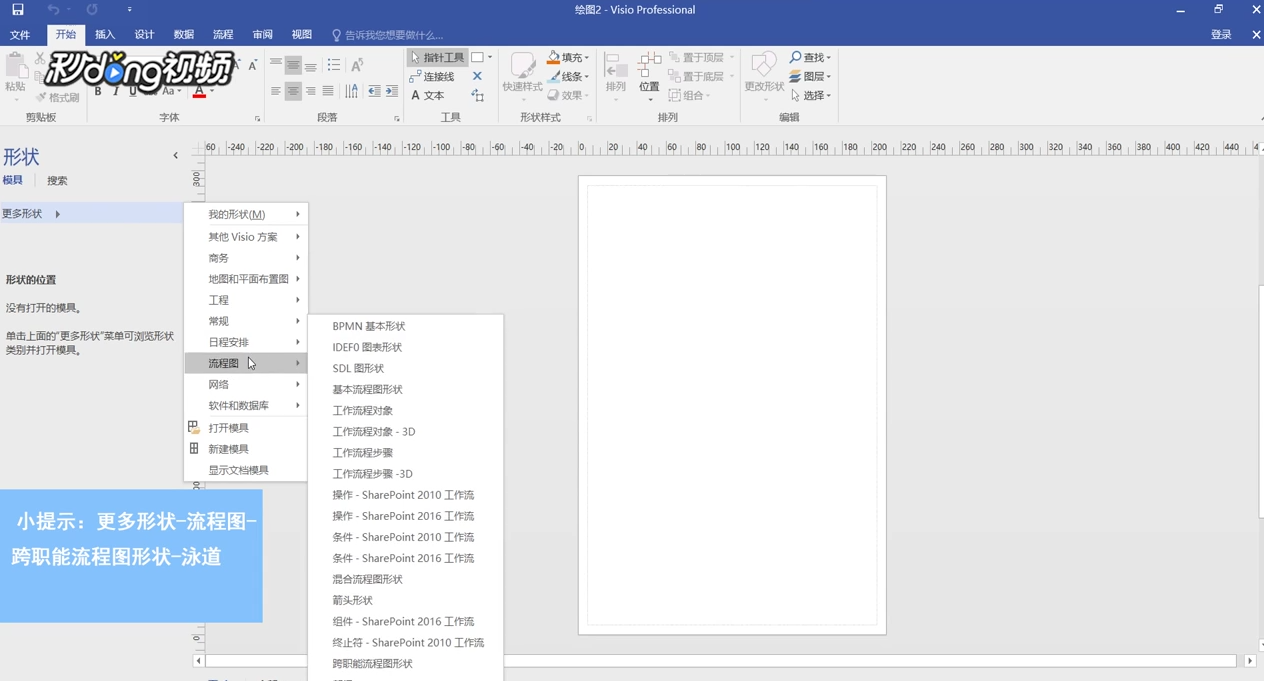Toggle justify text alignment
1264x681 pixels.
pyautogui.click(x=328, y=91)
